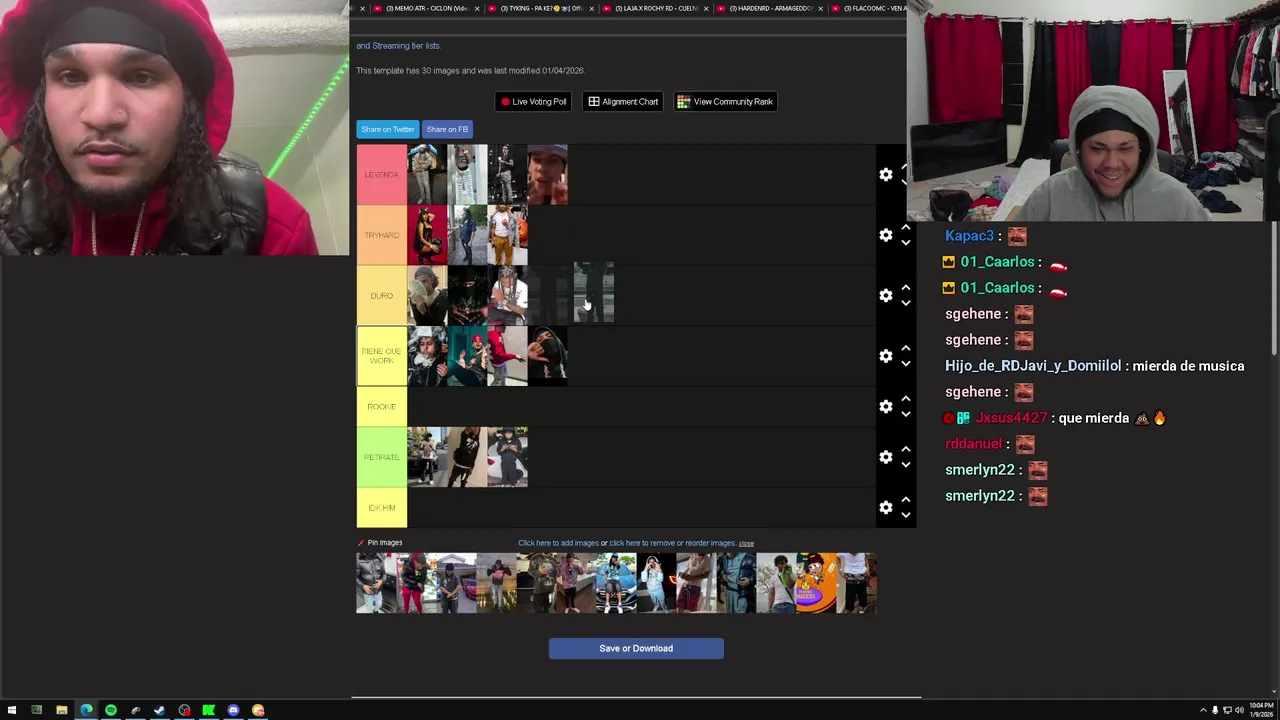Open settings gear for IDK HIM tier

point(886,508)
